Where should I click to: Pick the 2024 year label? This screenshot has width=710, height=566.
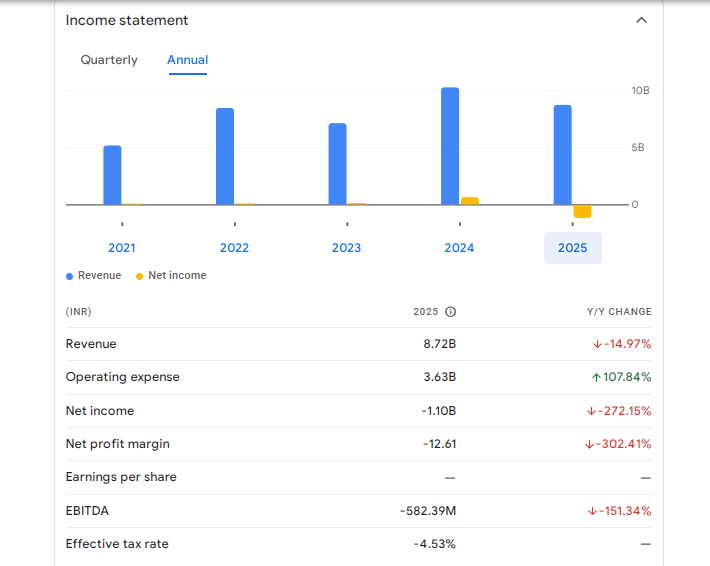pos(459,248)
